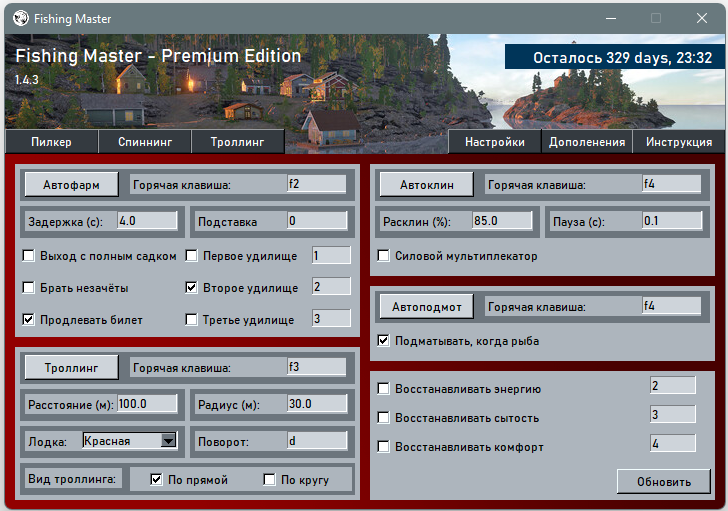Close the Fishing Master window

point(702,19)
